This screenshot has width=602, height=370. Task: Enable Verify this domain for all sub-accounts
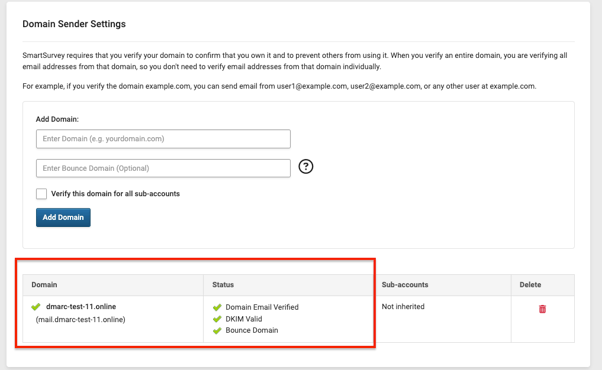(41, 193)
